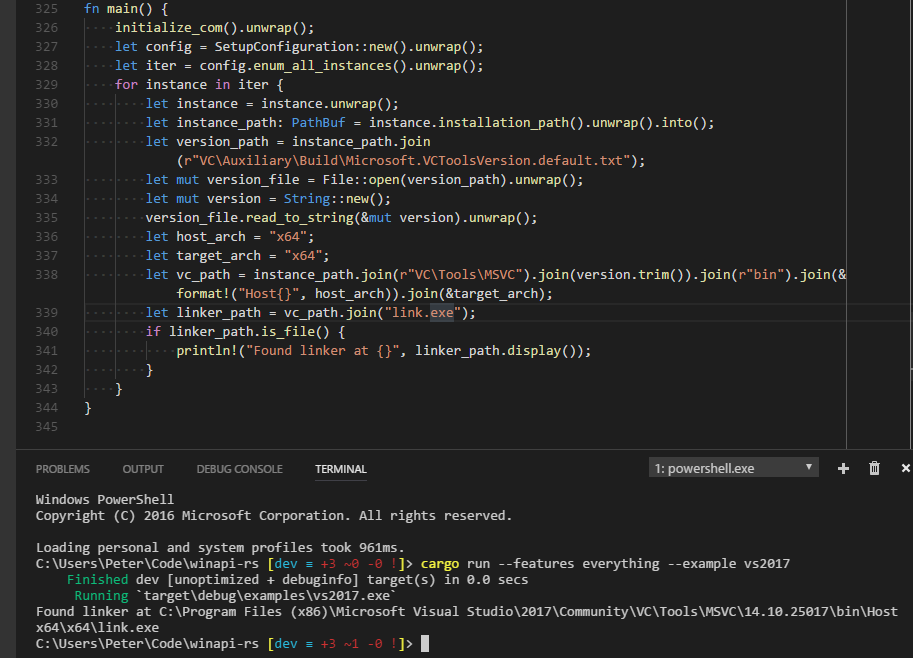Screen dimensions: 913x658
Task: Click the is_file() condition
Action: [x=295, y=332]
